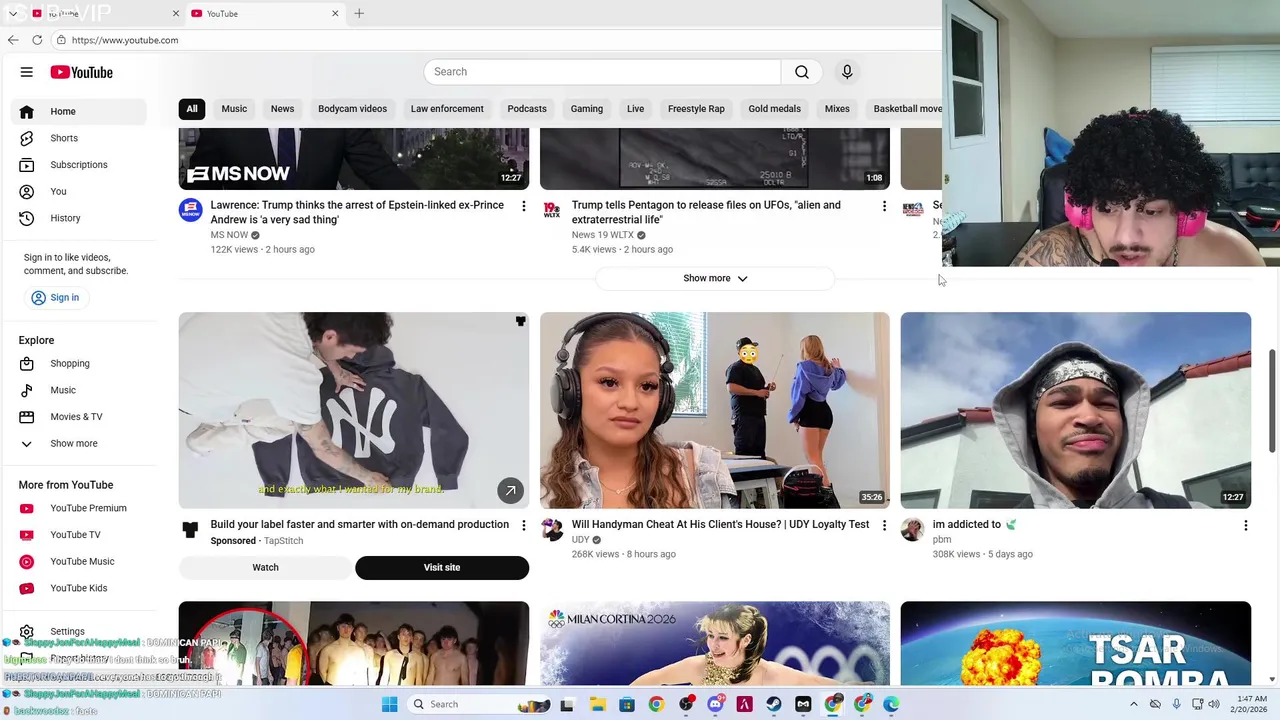
Task: Open Settings in the sidebar
Action: click(80, 631)
